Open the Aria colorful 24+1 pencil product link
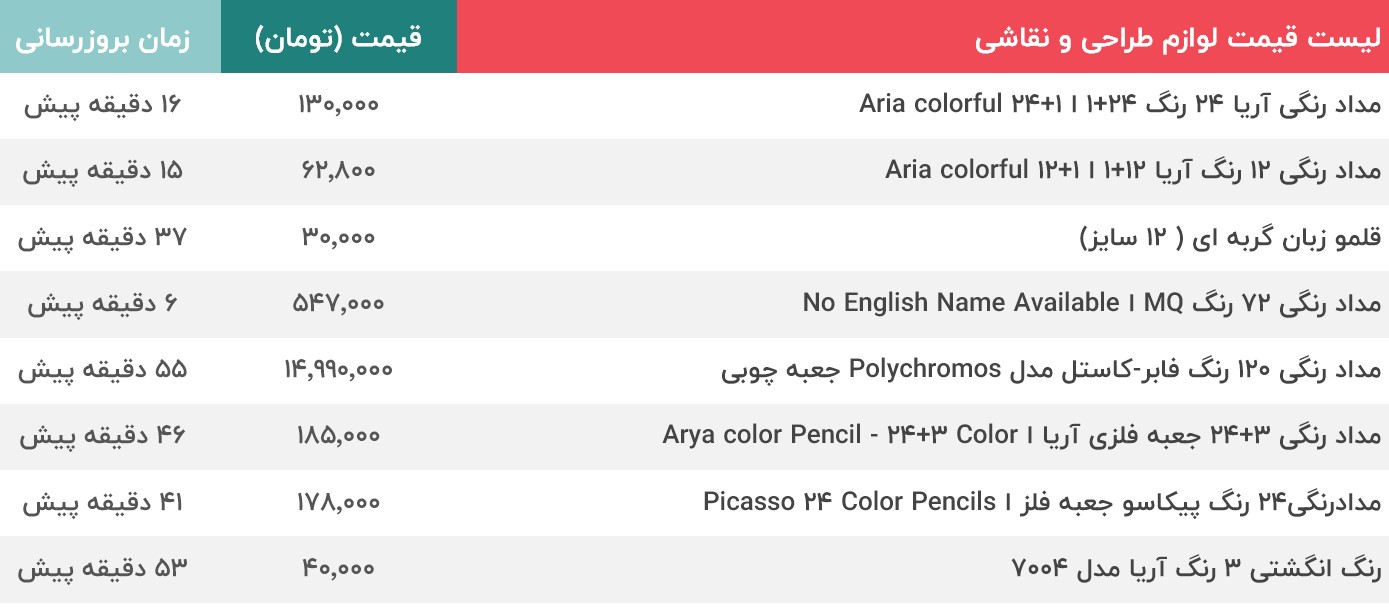Screen dimensions: 1389x607 click(x=1120, y=103)
